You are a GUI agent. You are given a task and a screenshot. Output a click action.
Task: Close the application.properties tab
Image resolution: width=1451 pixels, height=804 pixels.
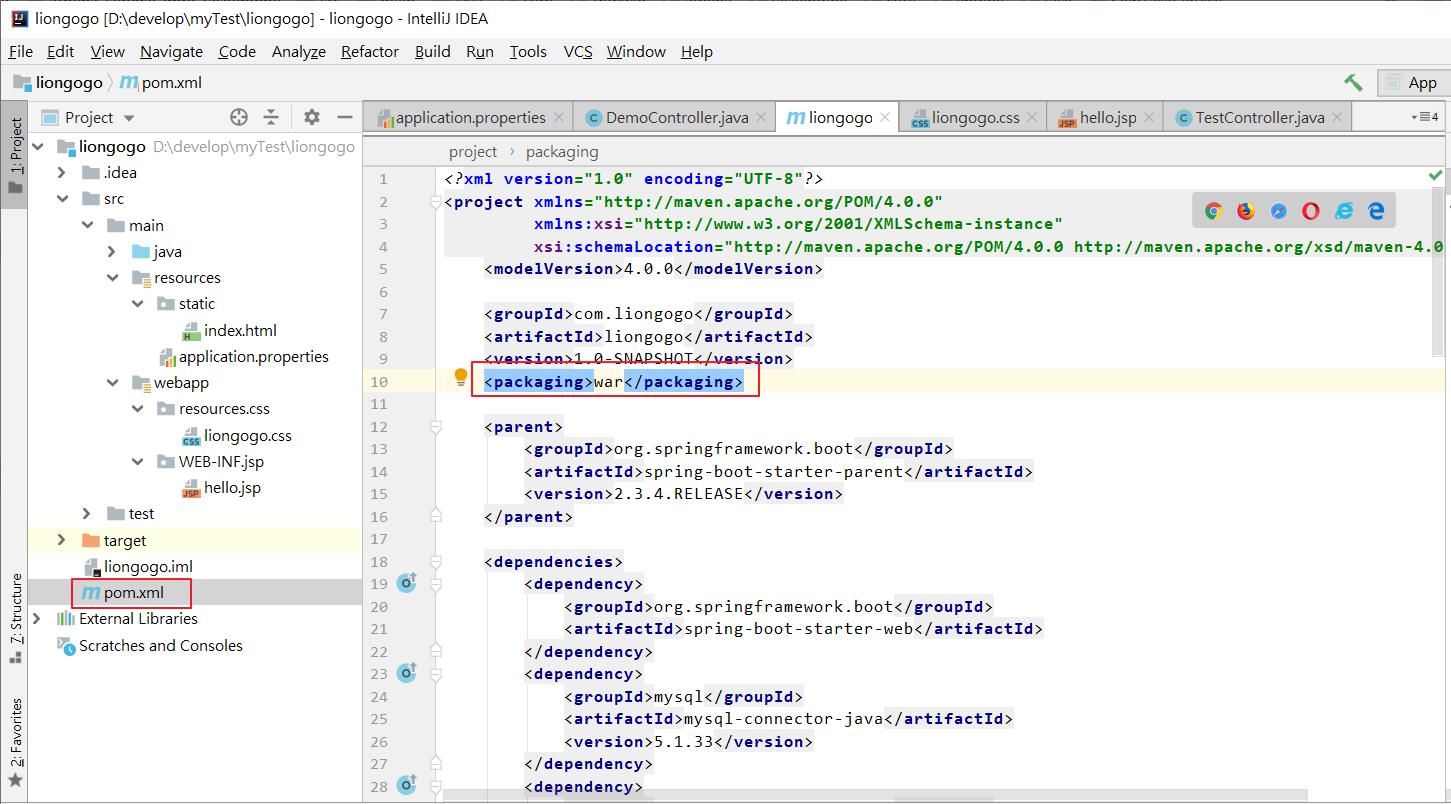[x=559, y=117]
